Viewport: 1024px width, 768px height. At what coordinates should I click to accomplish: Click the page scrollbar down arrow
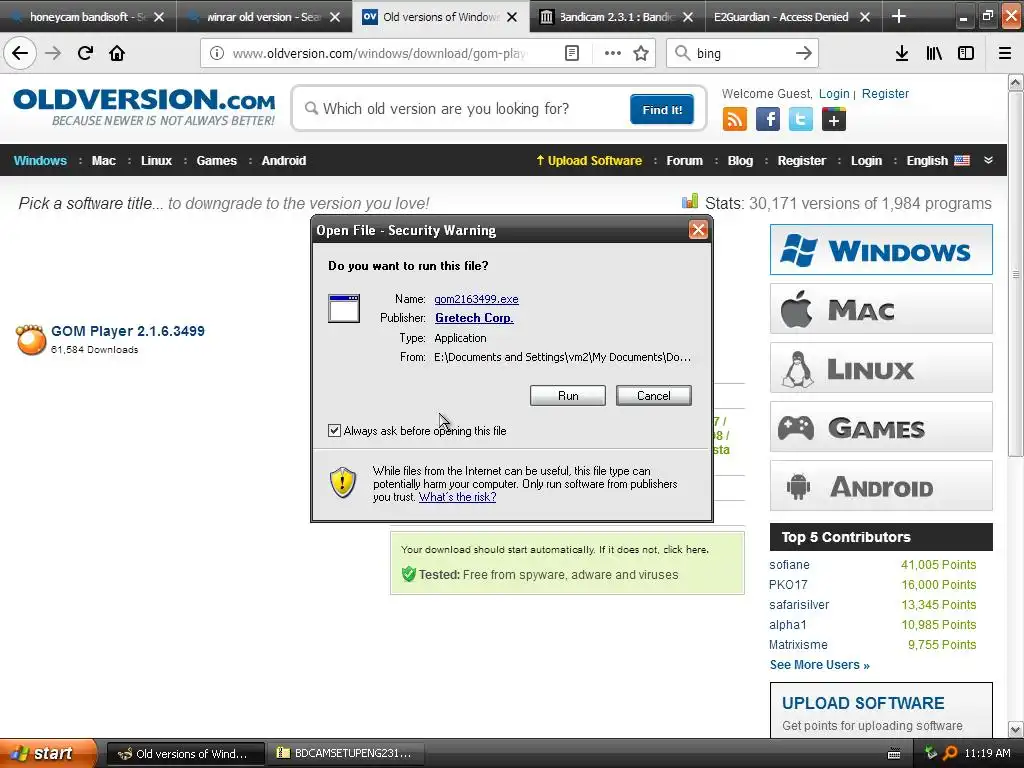point(1016,729)
